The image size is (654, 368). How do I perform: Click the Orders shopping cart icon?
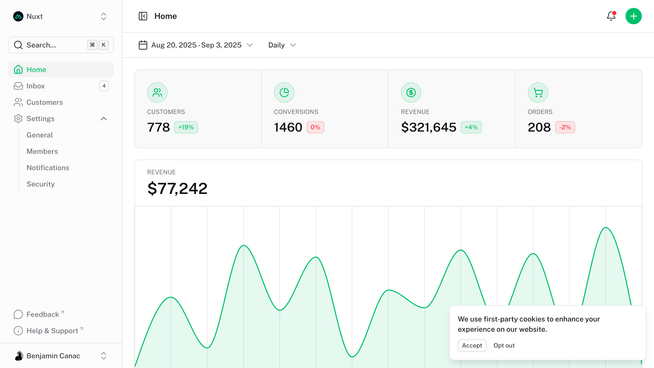click(538, 92)
